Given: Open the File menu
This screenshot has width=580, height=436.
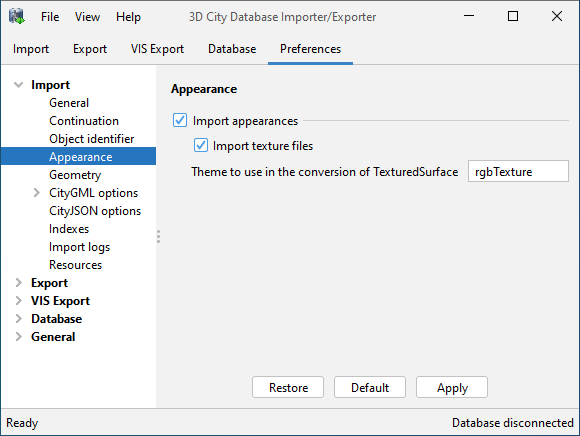Looking at the screenshot, I should click(50, 17).
